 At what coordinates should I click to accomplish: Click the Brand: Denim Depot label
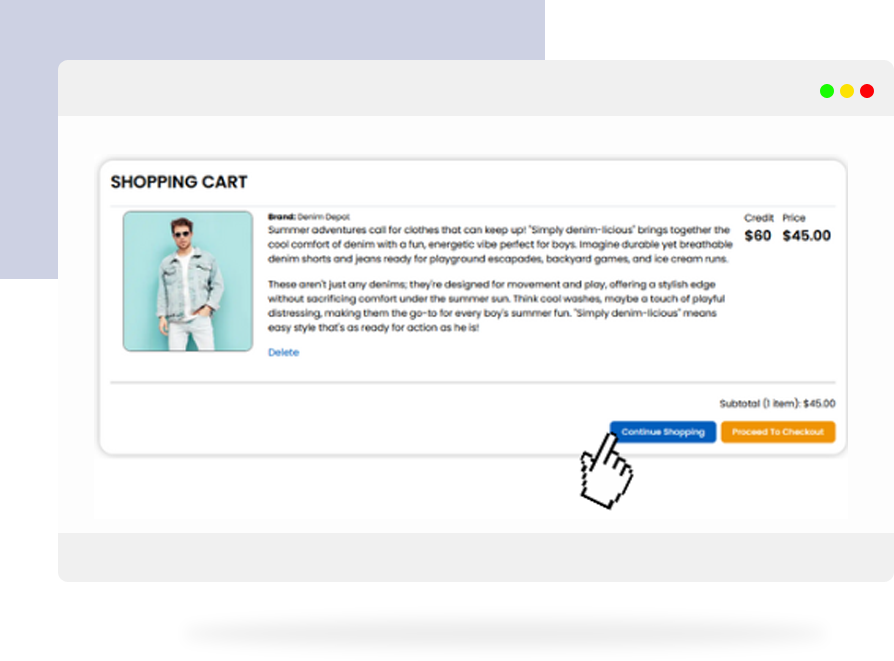tap(309, 216)
